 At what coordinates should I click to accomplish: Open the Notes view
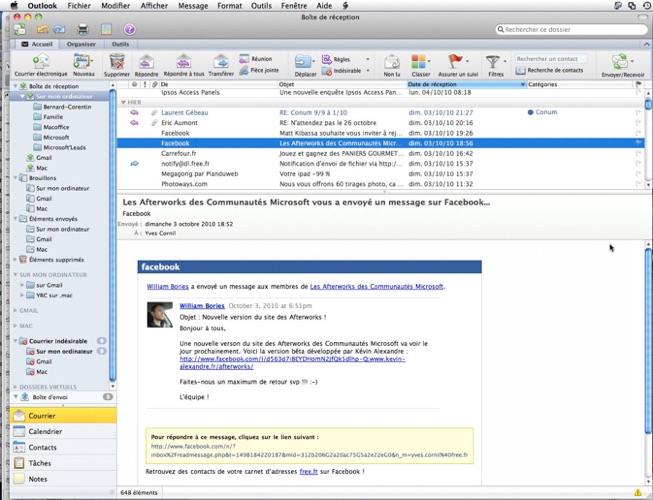pyautogui.click(x=63, y=479)
